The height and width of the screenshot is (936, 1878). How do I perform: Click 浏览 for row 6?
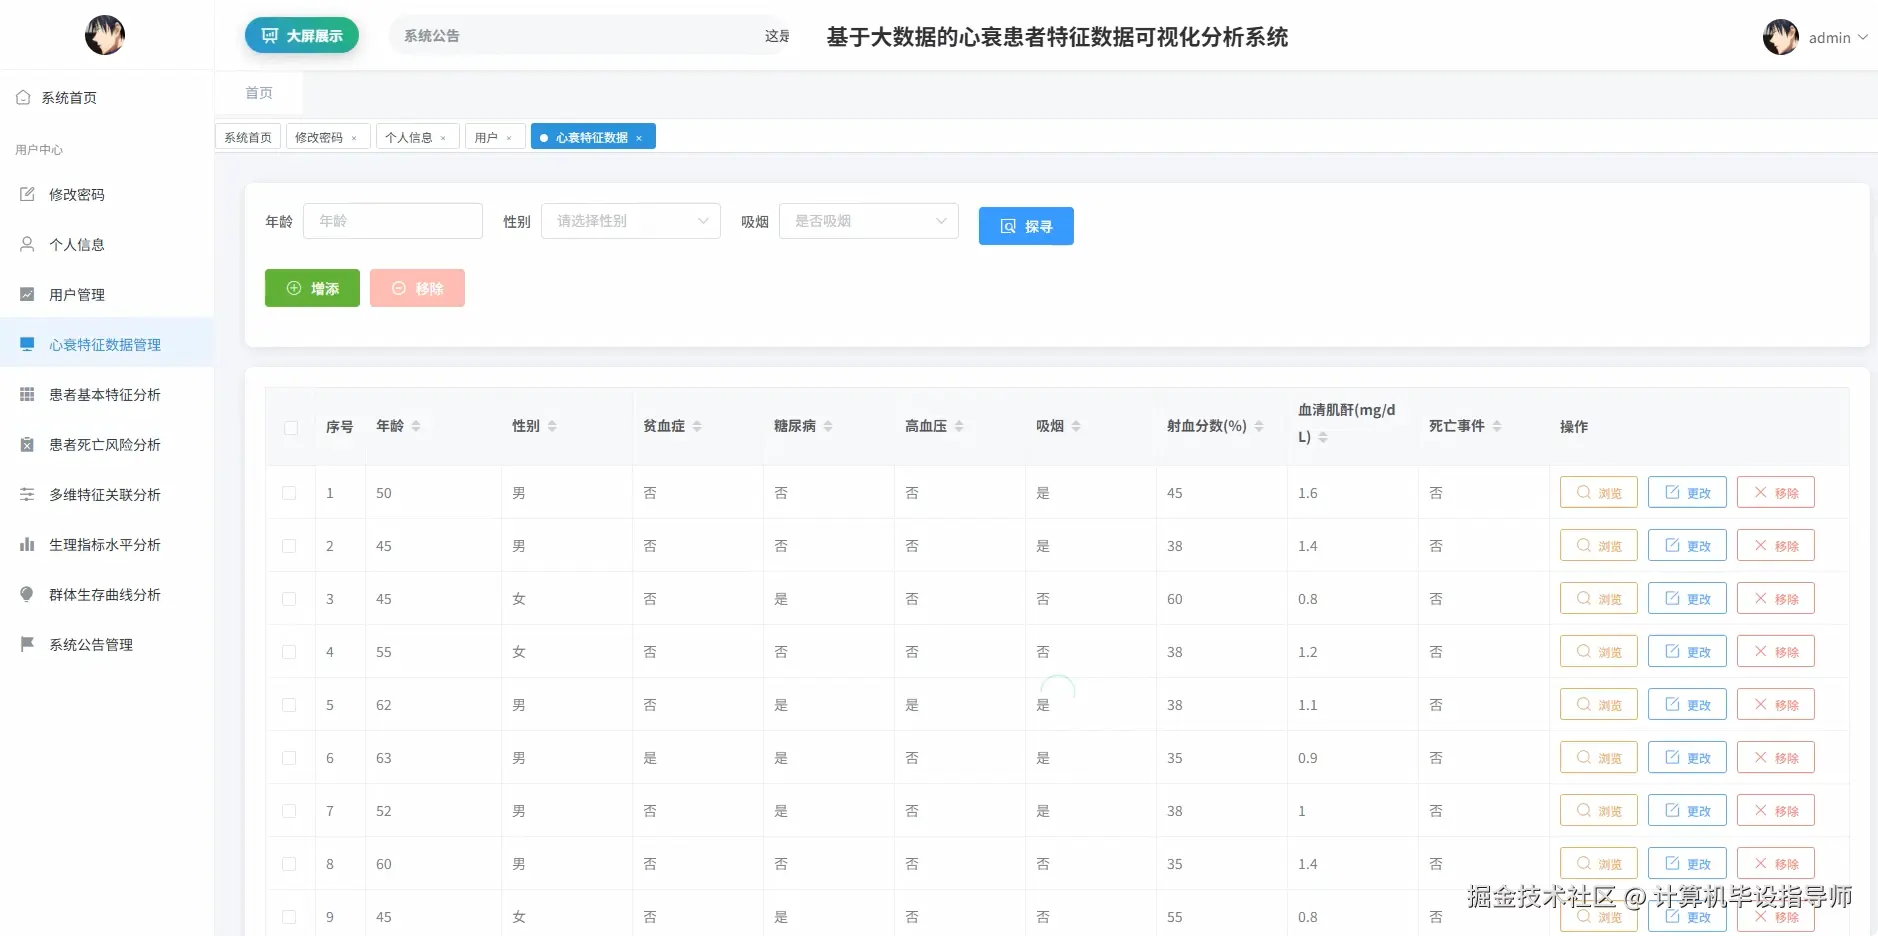(1598, 758)
